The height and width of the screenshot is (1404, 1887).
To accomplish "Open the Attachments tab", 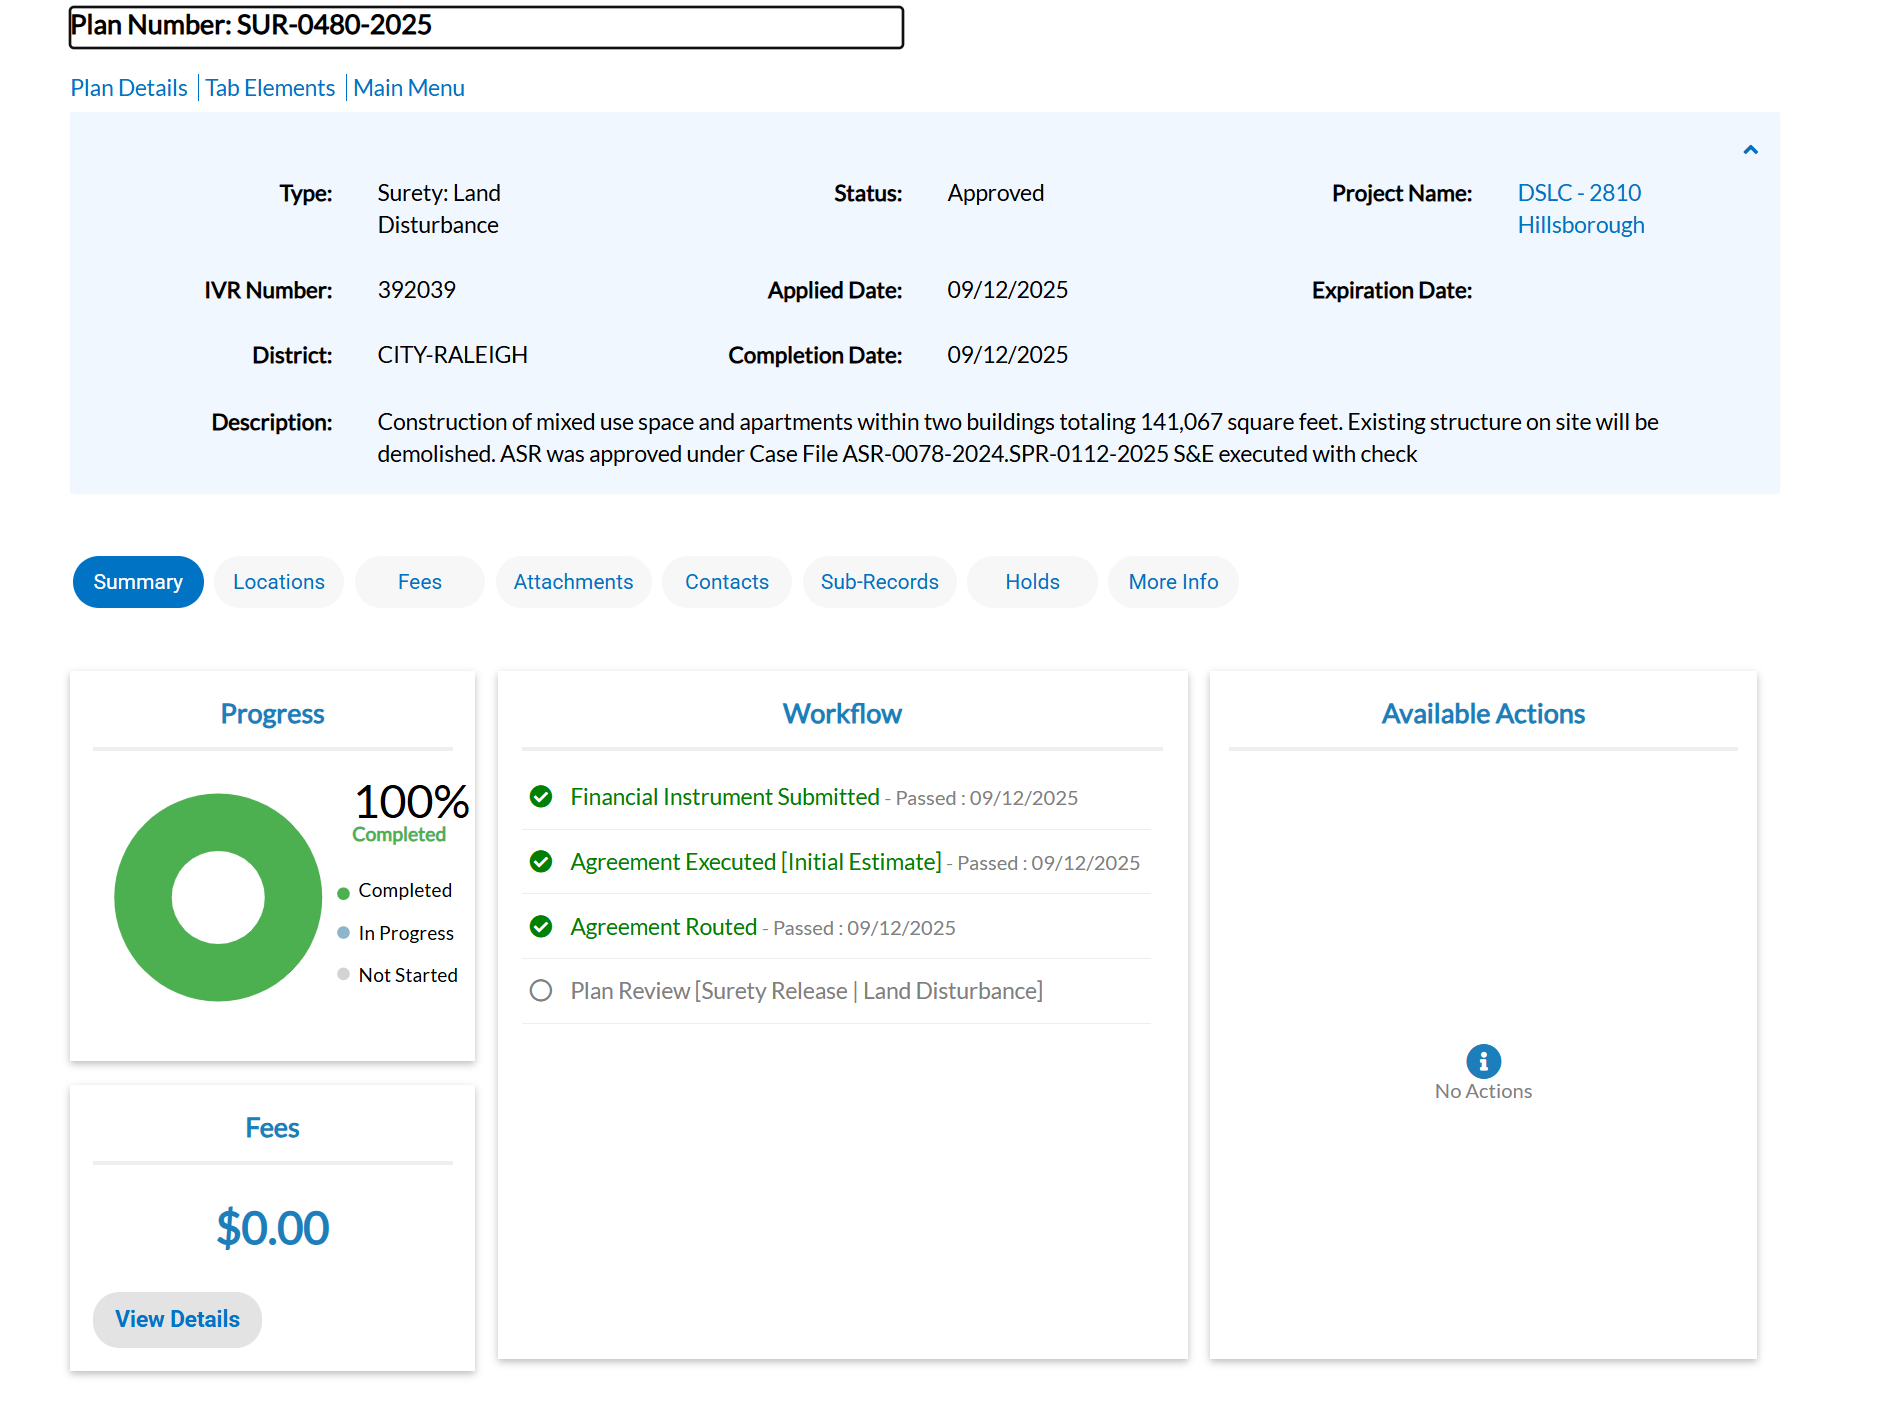I will tap(573, 582).
